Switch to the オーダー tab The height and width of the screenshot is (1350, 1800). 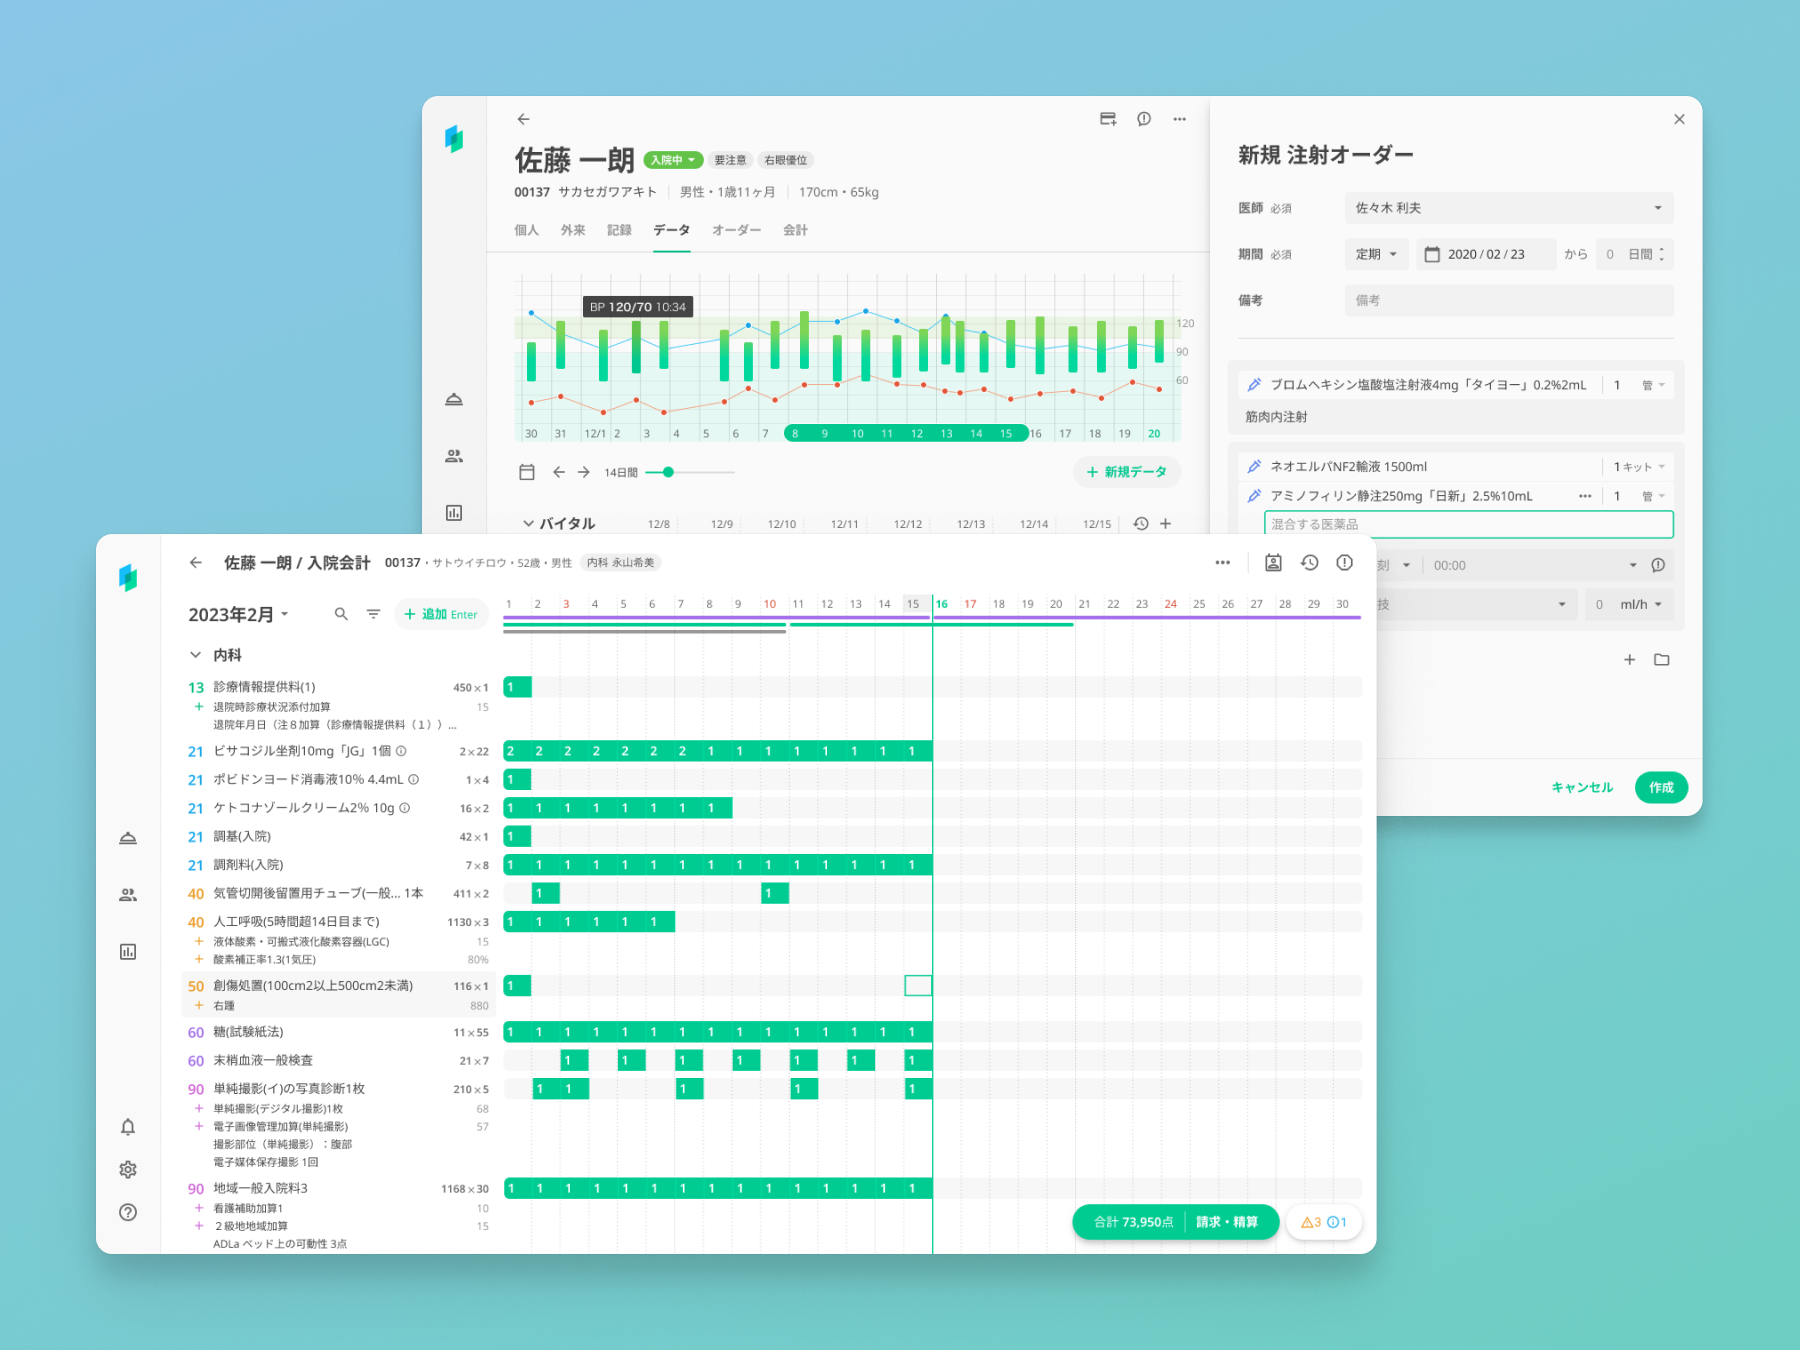737,230
